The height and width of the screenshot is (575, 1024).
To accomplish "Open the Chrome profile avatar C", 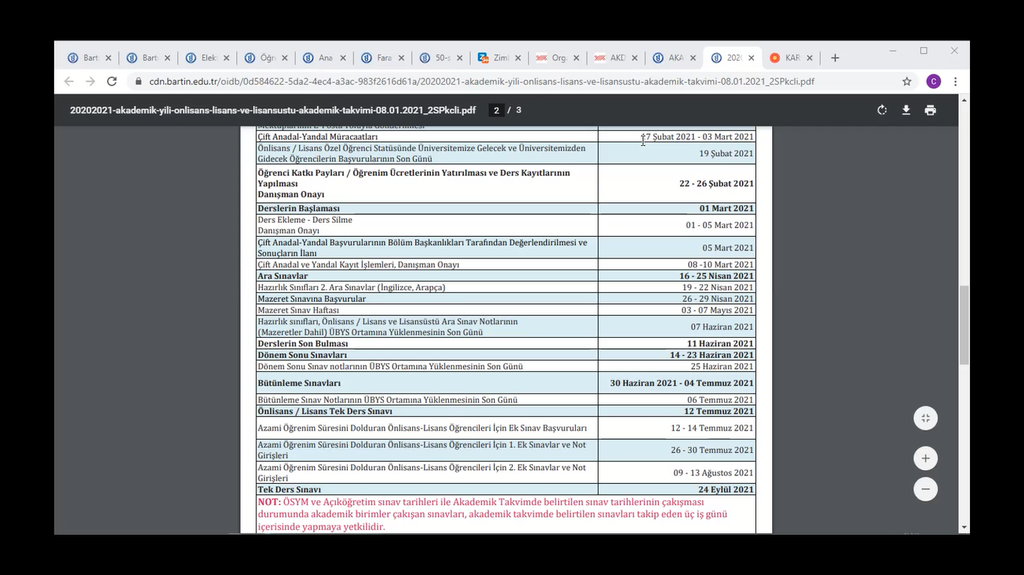I will point(933,82).
